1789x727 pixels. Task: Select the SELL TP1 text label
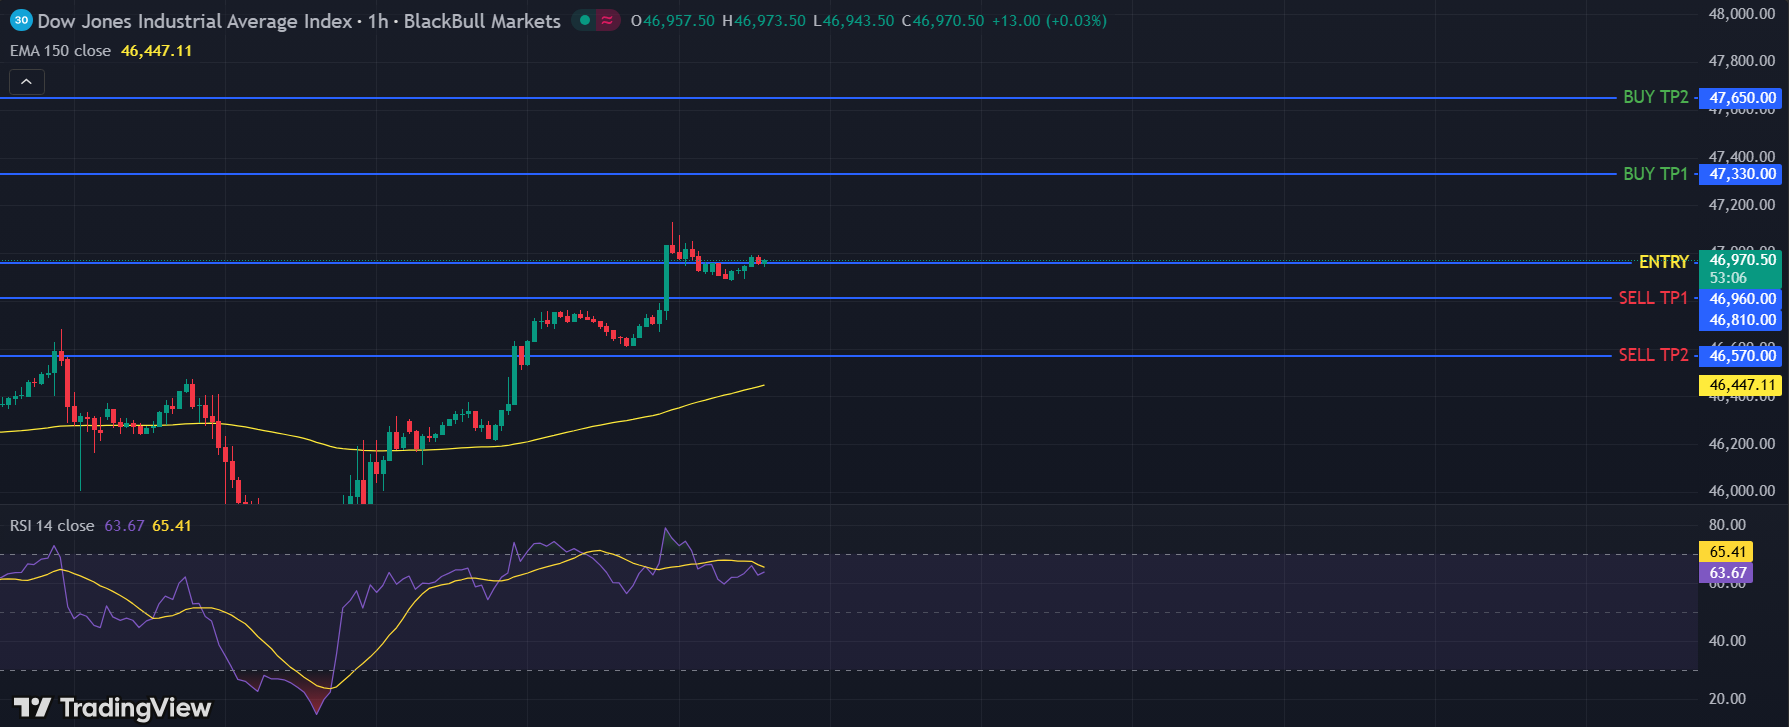1652,298
